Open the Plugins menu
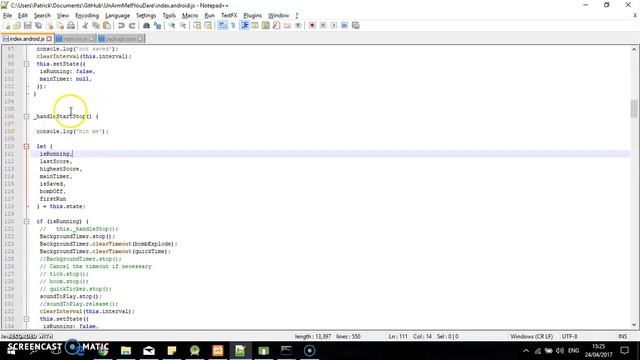This screenshot has width=640, height=360. point(253,16)
